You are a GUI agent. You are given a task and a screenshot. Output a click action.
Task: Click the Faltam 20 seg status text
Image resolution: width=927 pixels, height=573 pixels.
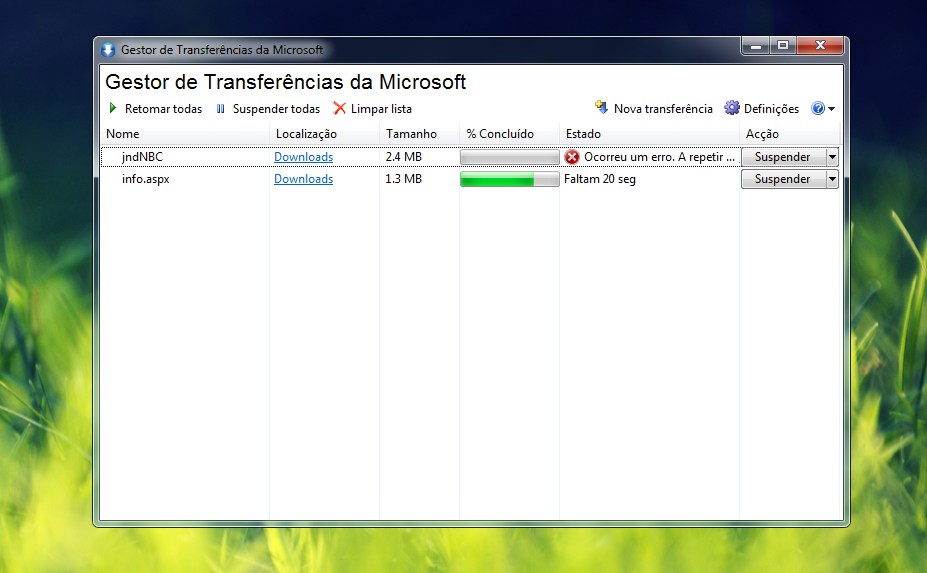(x=600, y=179)
